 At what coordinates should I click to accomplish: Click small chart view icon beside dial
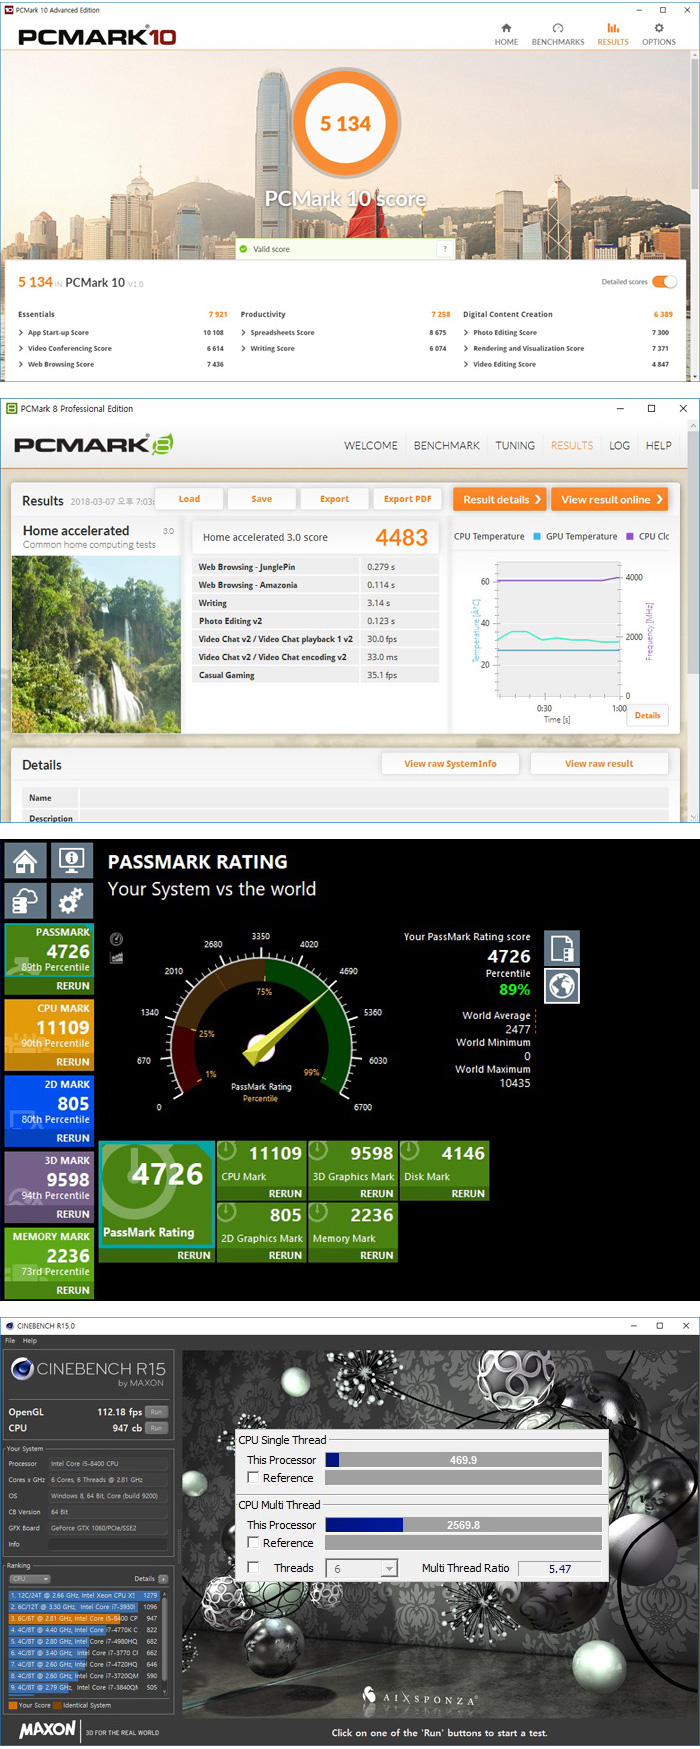116,957
